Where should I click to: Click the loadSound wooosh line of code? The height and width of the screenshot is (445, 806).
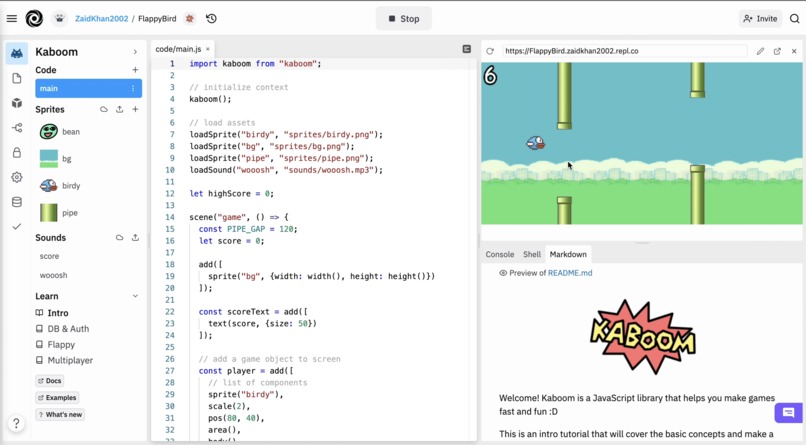coord(286,170)
